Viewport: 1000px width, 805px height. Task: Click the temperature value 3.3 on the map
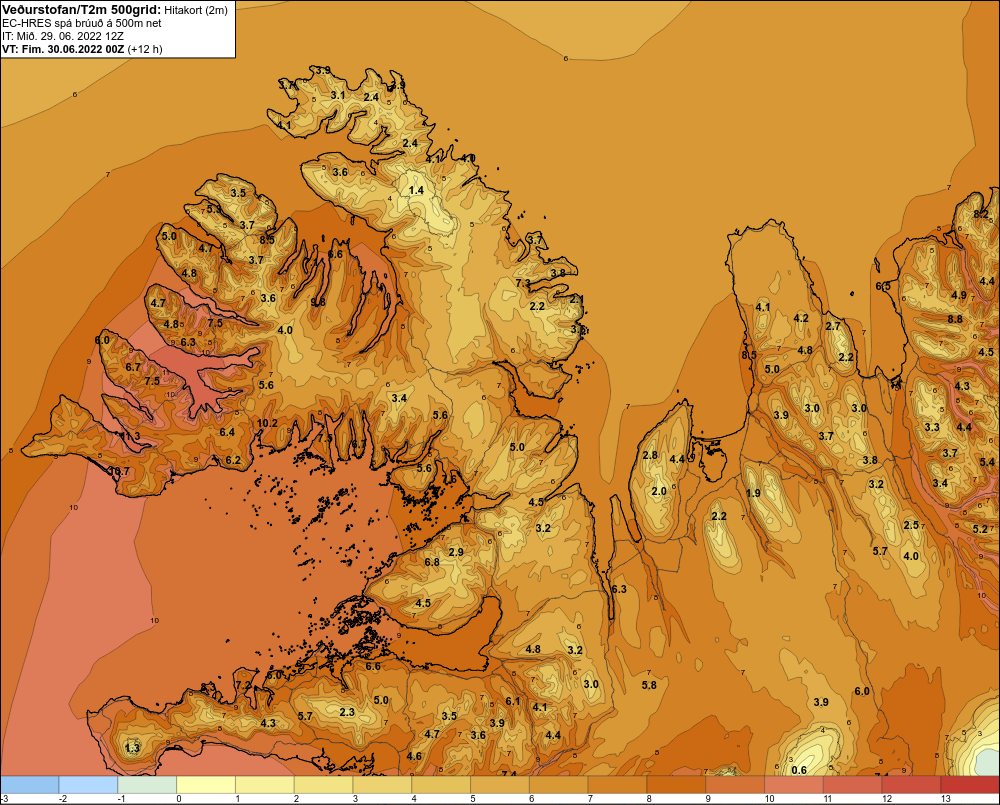(932, 427)
